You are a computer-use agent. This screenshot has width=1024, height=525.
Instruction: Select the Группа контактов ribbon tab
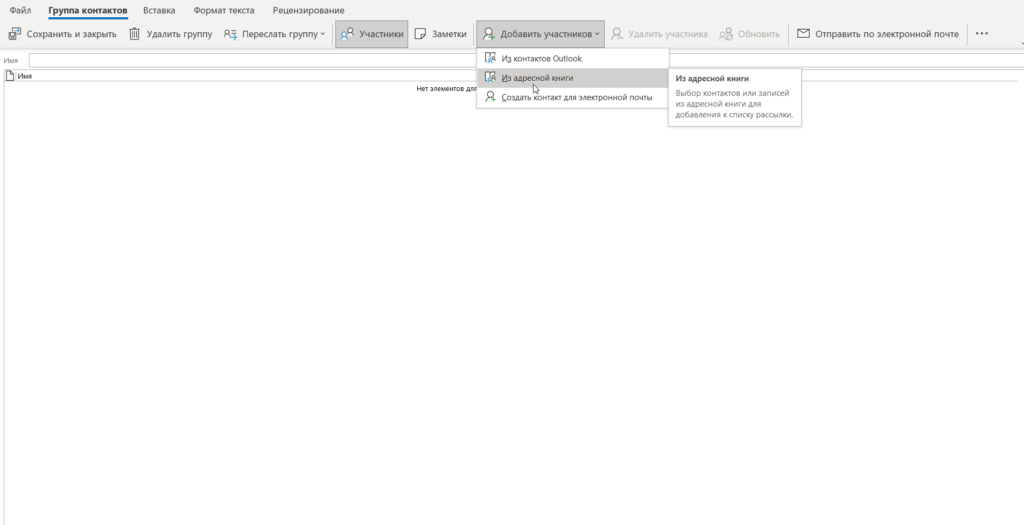pyautogui.click(x=88, y=10)
